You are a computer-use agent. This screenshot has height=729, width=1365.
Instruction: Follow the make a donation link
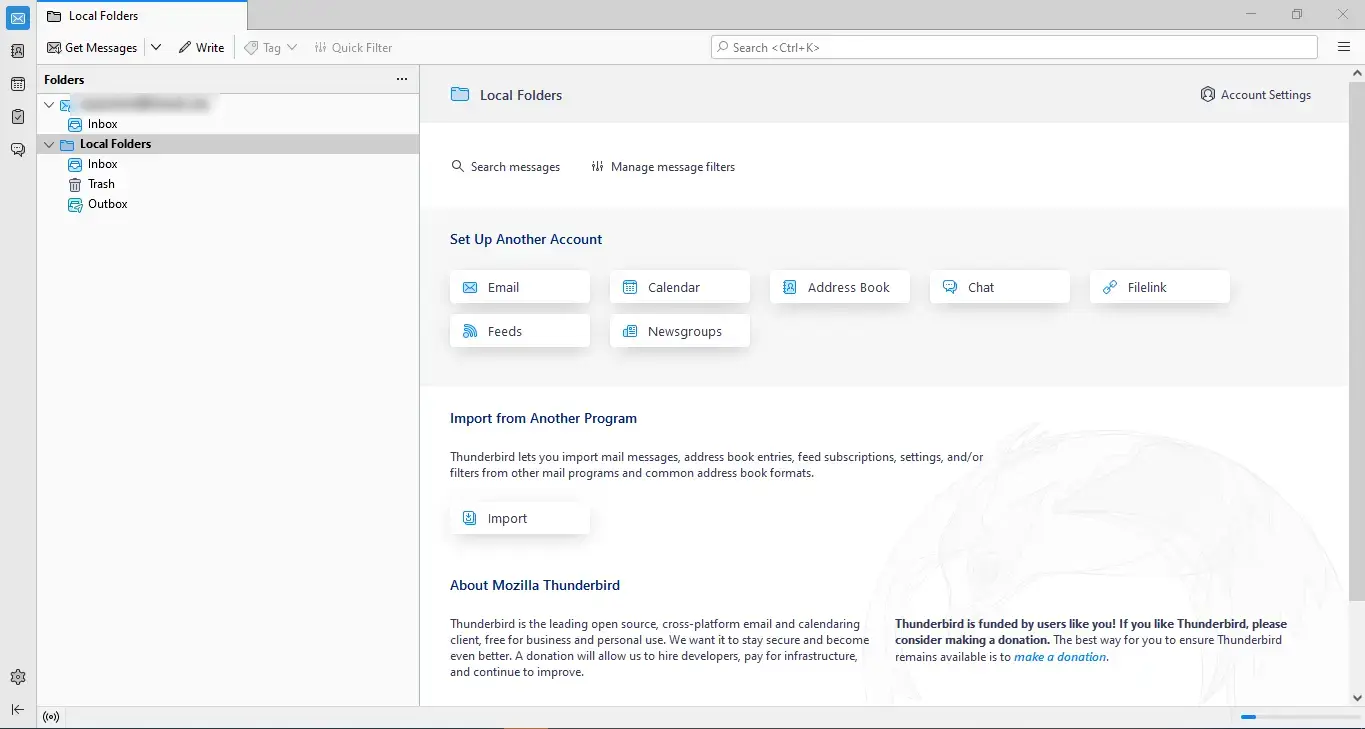pyautogui.click(x=1060, y=657)
